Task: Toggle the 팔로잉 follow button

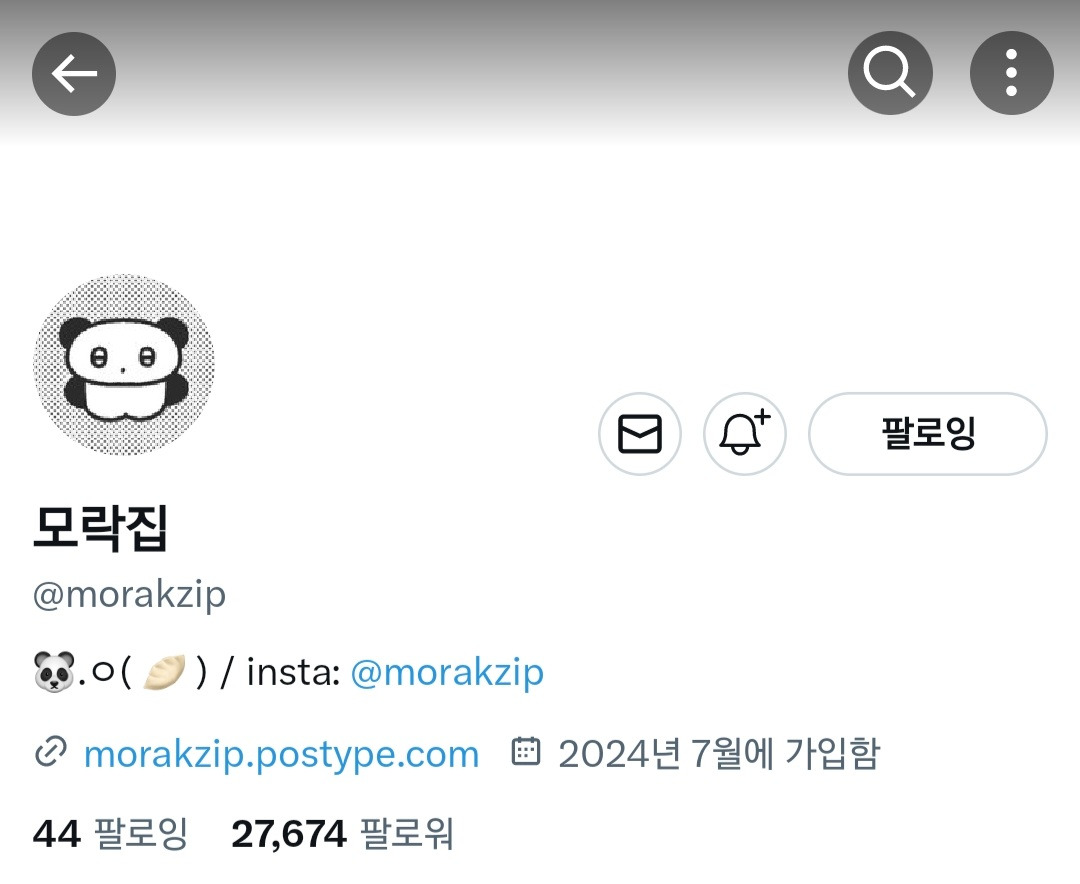Action: [x=928, y=433]
